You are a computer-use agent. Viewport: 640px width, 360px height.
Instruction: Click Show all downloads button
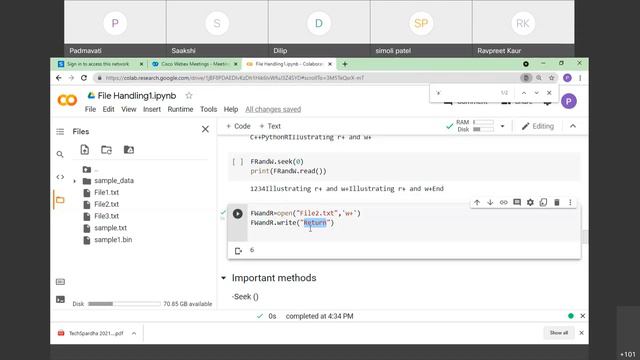(559, 333)
